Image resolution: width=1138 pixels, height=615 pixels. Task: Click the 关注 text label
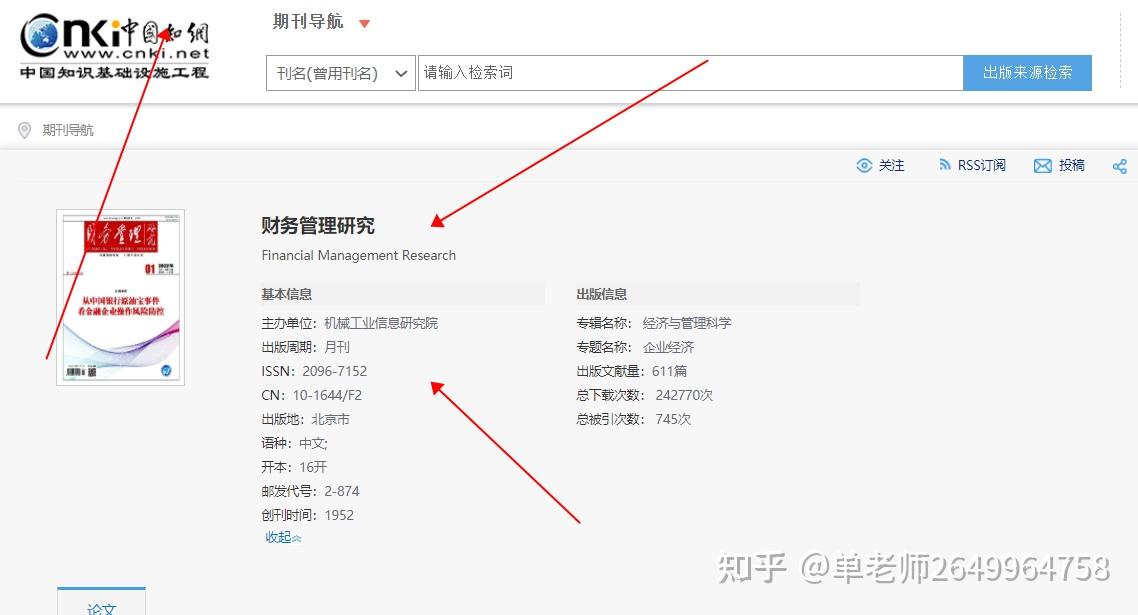(891, 166)
